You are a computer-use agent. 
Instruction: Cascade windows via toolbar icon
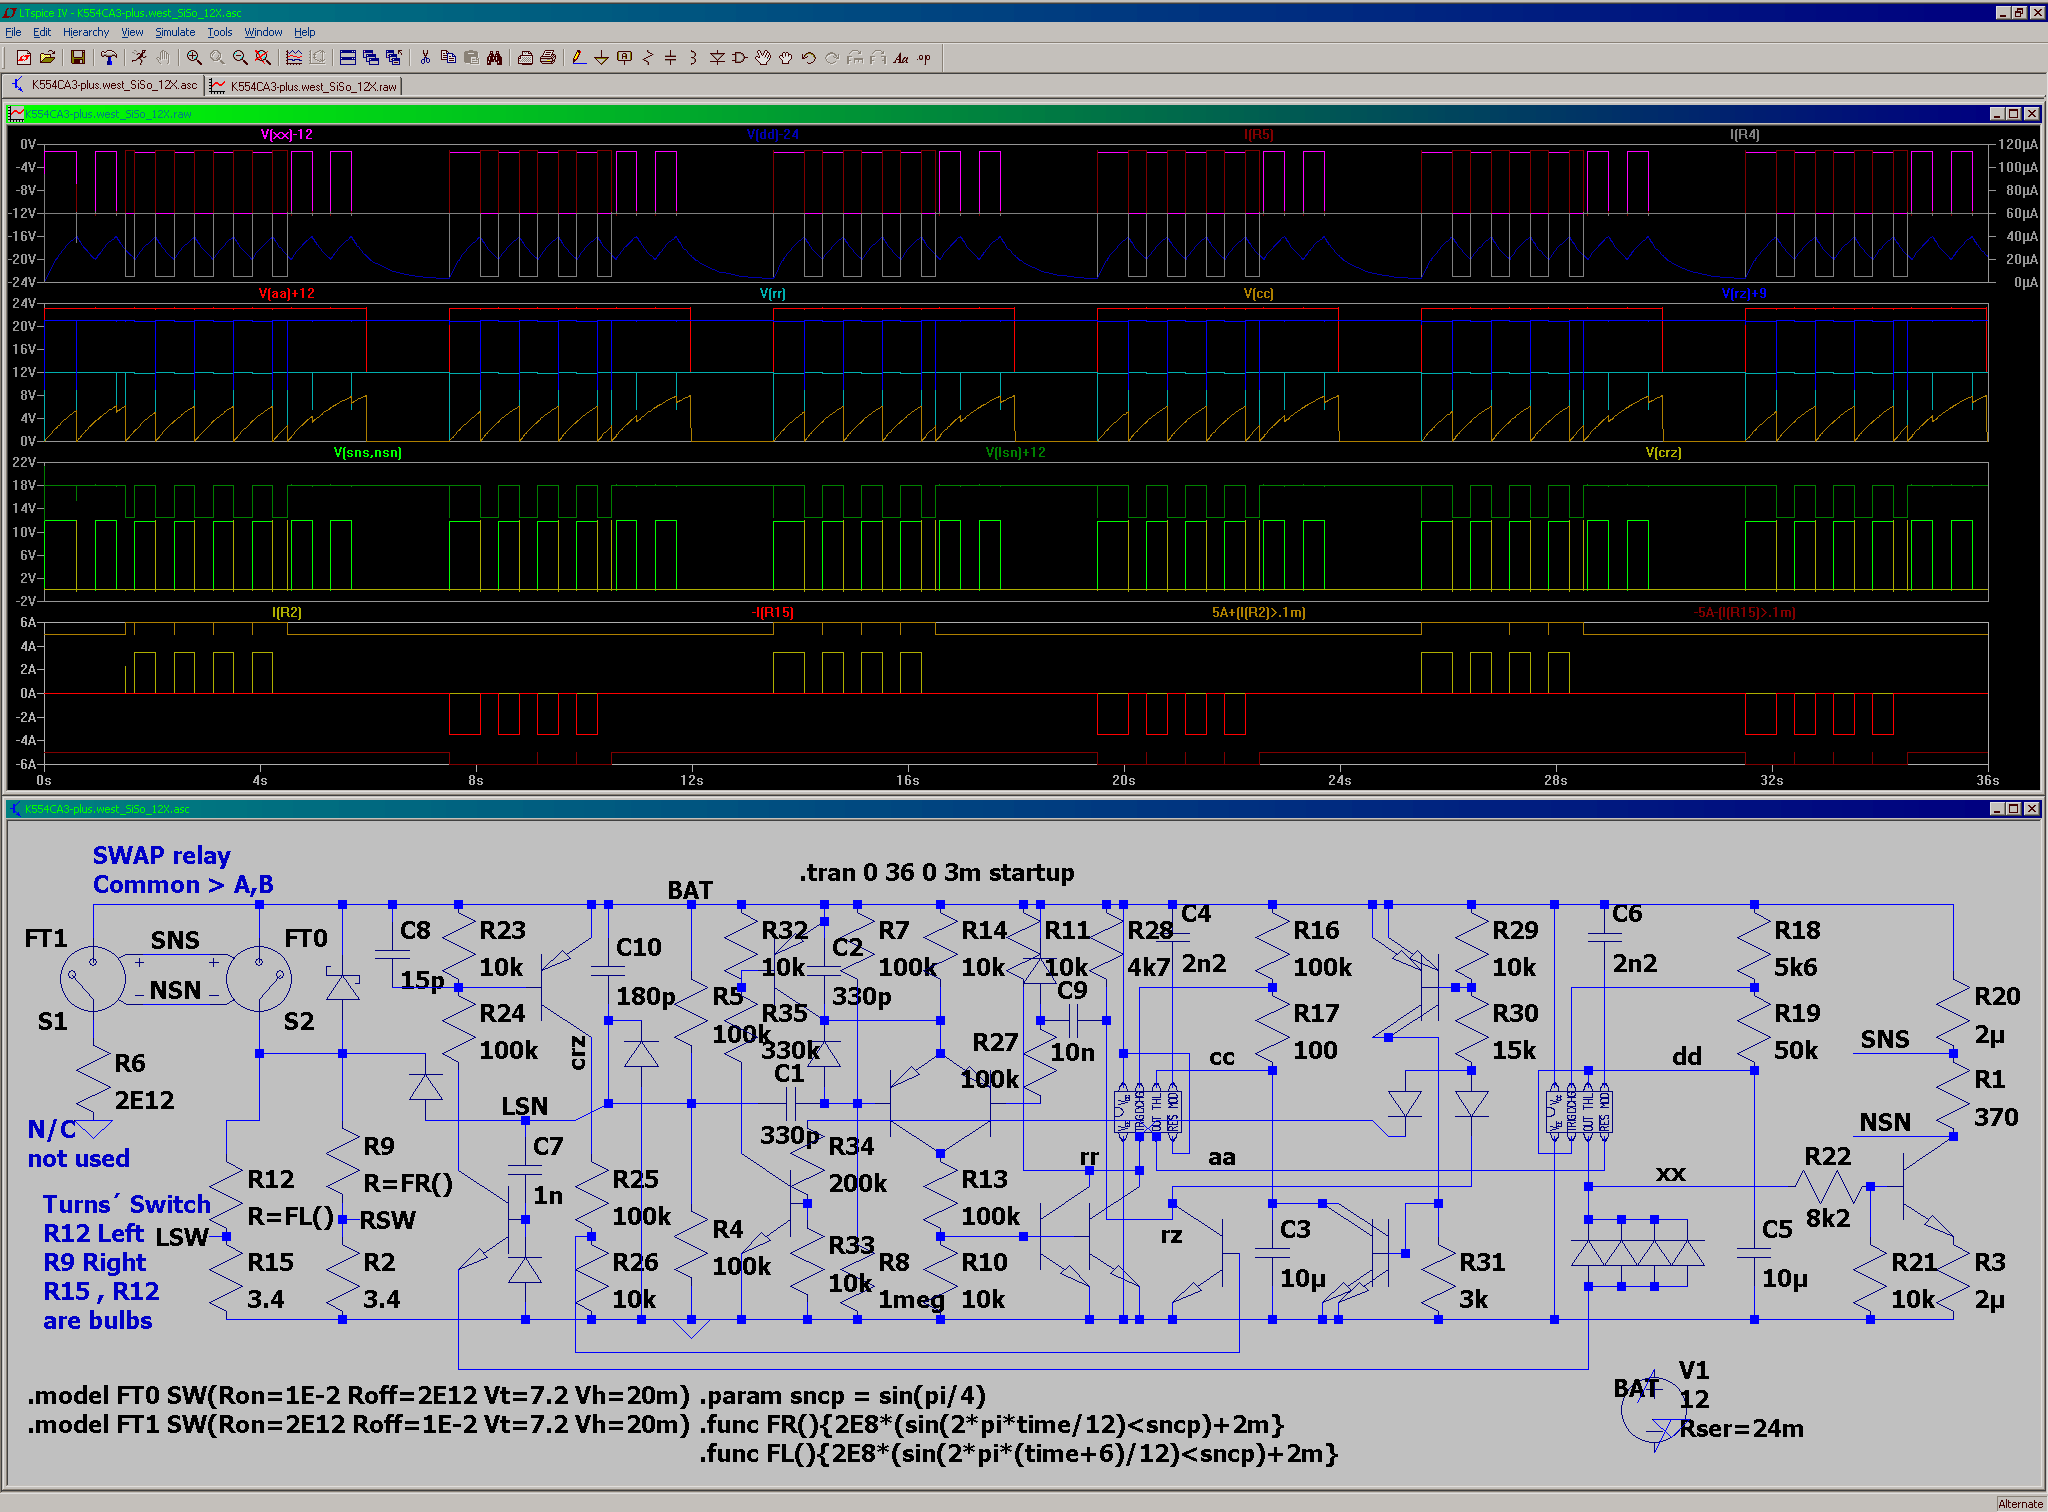(x=371, y=58)
